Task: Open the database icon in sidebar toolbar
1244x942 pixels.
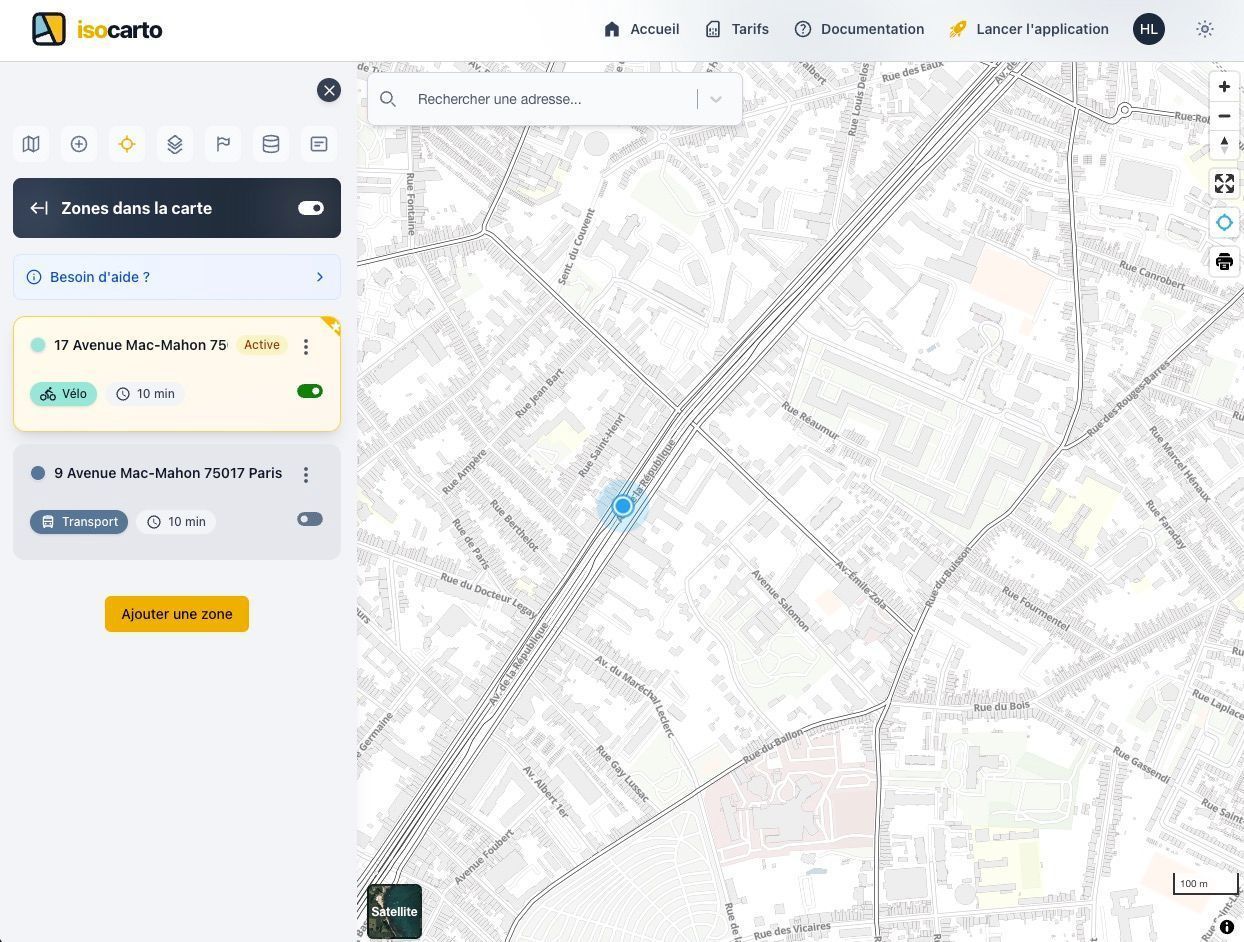Action: (x=271, y=144)
